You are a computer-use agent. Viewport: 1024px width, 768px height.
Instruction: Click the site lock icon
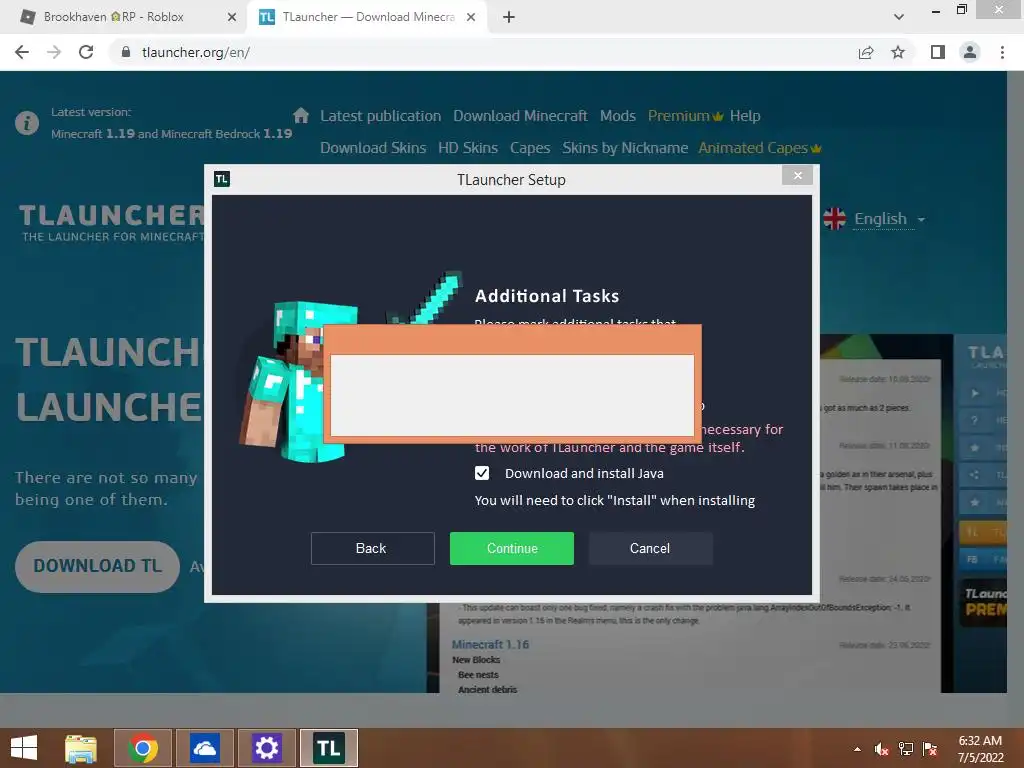pos(126,52)
